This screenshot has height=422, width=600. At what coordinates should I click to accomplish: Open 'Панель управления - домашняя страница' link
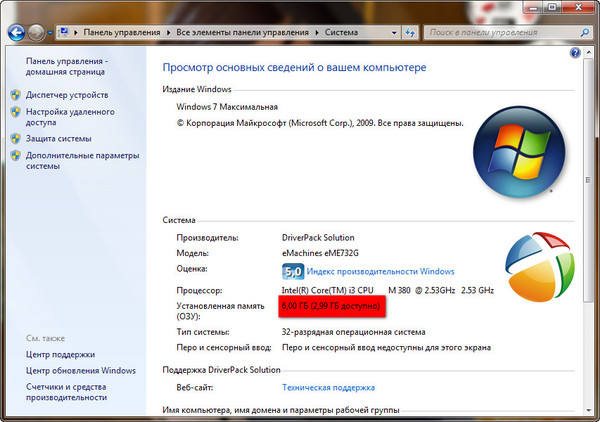pyautogui.click(x=67, y=67)
